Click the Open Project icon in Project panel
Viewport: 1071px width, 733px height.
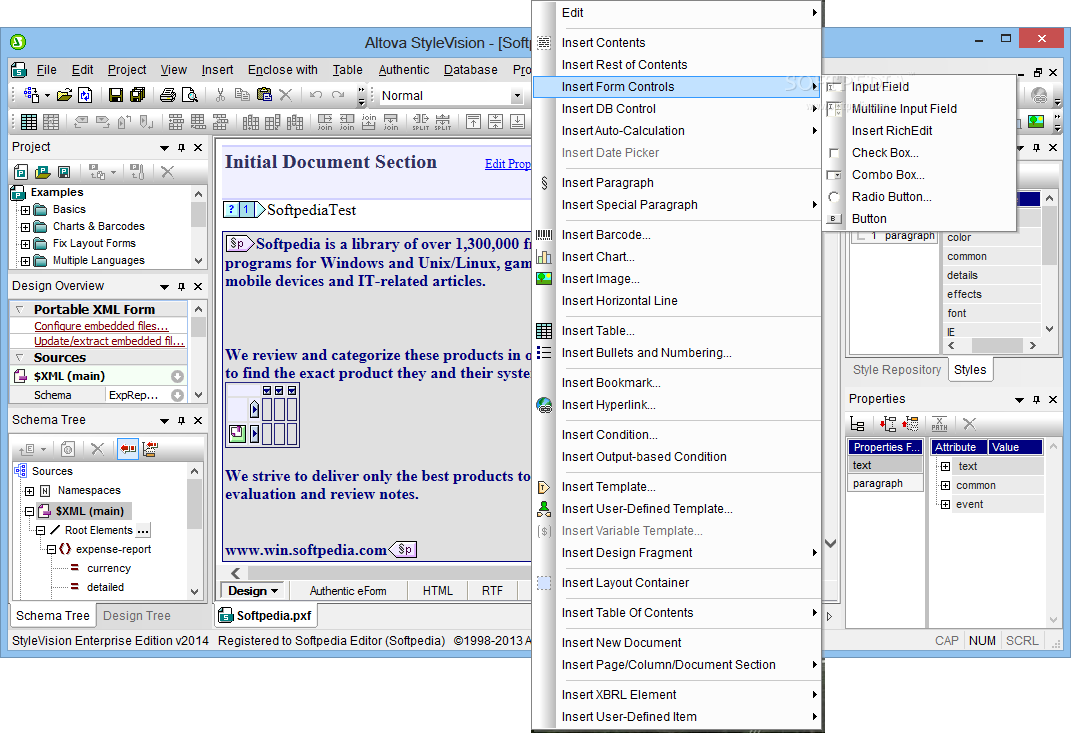tap(42, 172)
